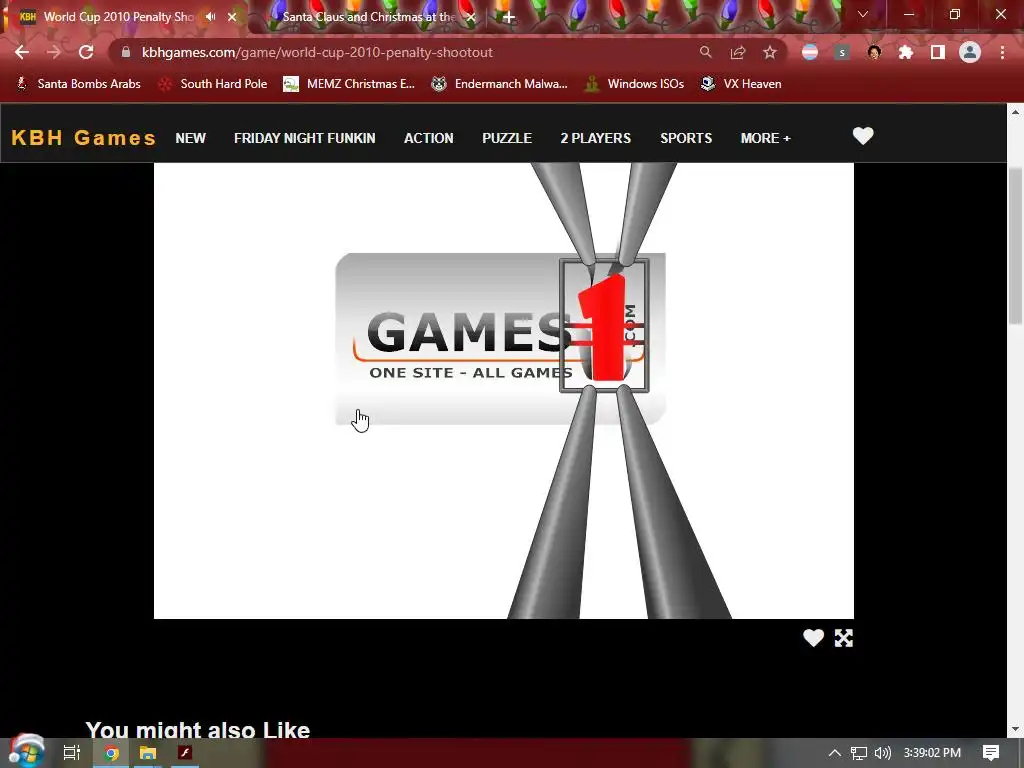Screen dimensions: 1024x768
Task: Open the notification center icon
Action: pyautogui.click(x=991, y=753)
